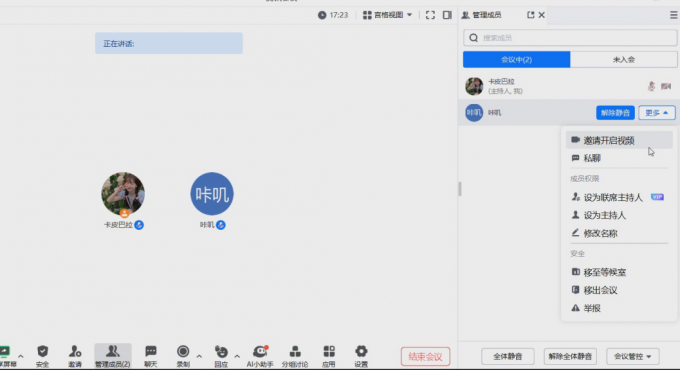This screenshot has width=680, height=370.
Task: Select 邀请开启视频 from the menu
Action: 619,140
